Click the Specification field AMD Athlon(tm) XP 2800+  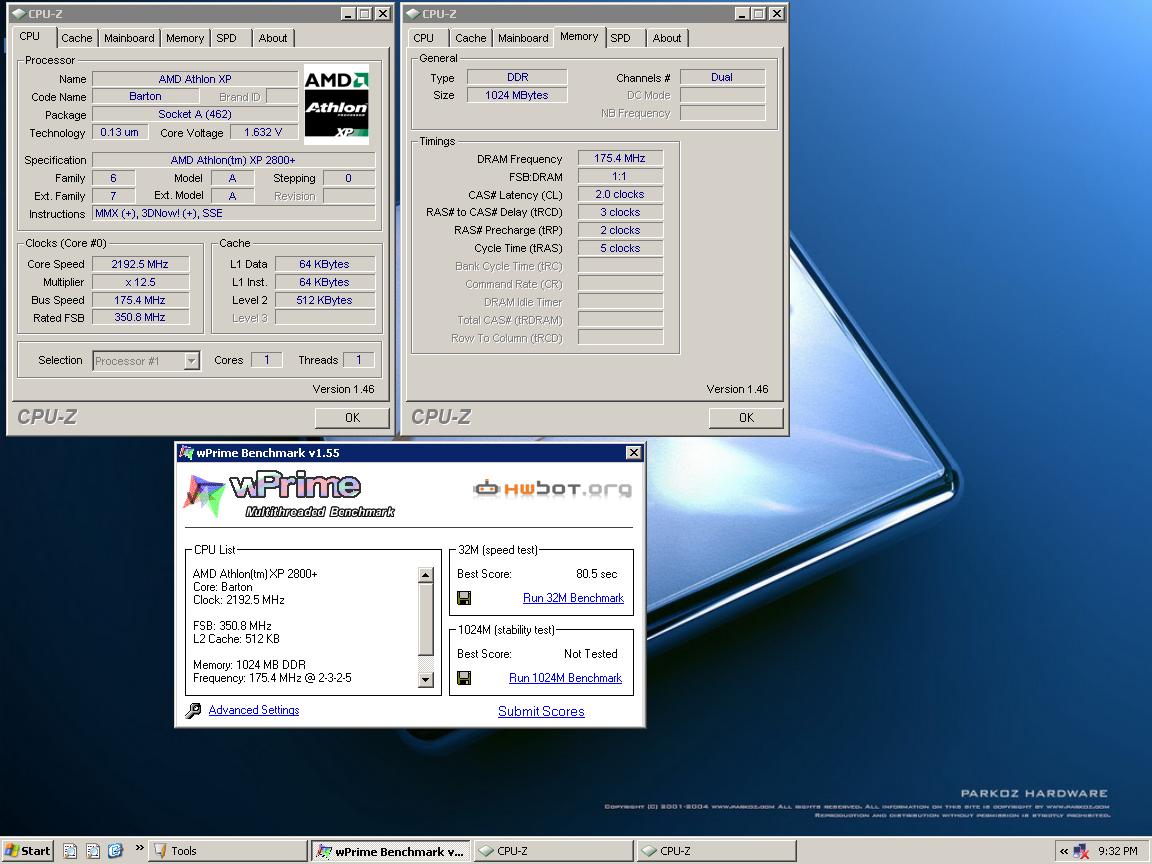click(x=234, y=160)
